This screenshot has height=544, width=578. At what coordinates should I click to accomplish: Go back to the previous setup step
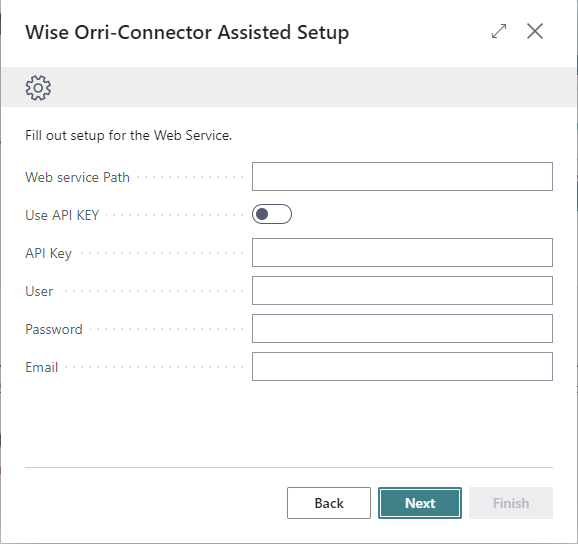click(x=329, y=503)
